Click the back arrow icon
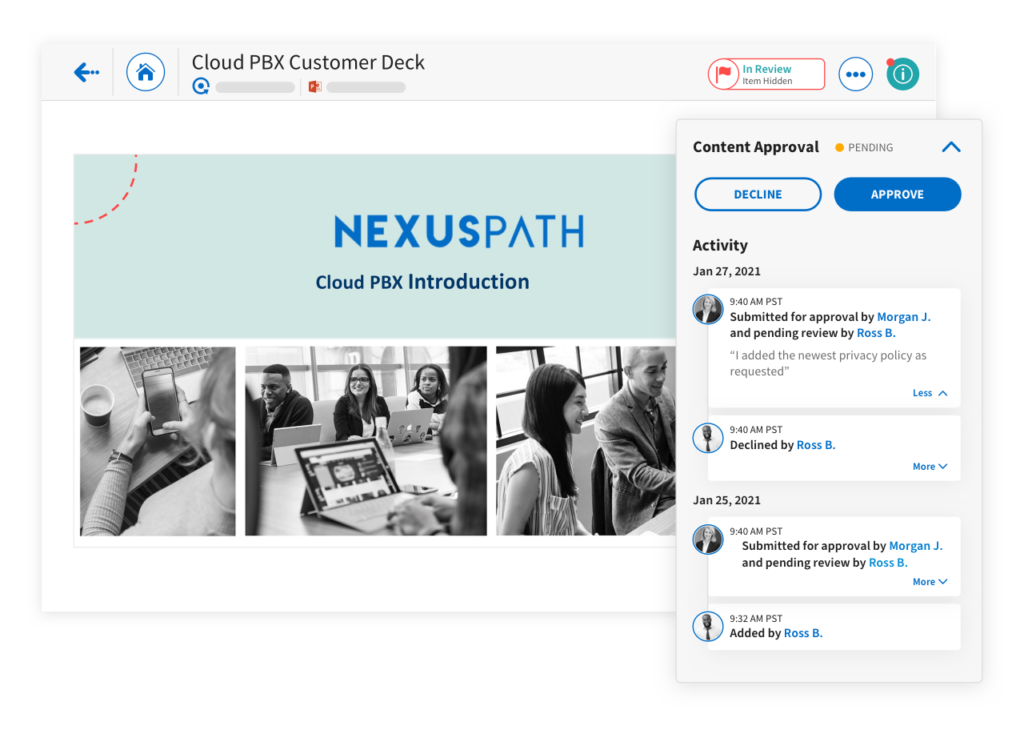 point(86,72)
